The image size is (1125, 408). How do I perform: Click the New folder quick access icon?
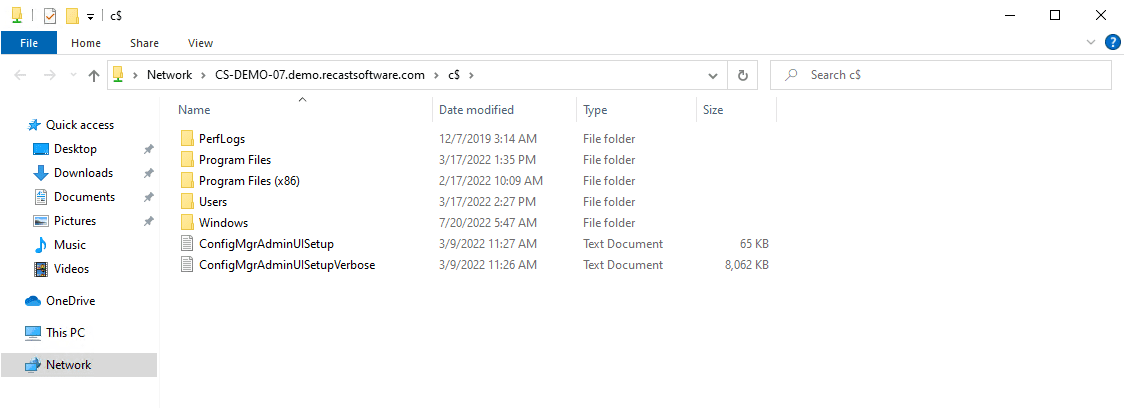pyautogui.click(x=72, y=16)
